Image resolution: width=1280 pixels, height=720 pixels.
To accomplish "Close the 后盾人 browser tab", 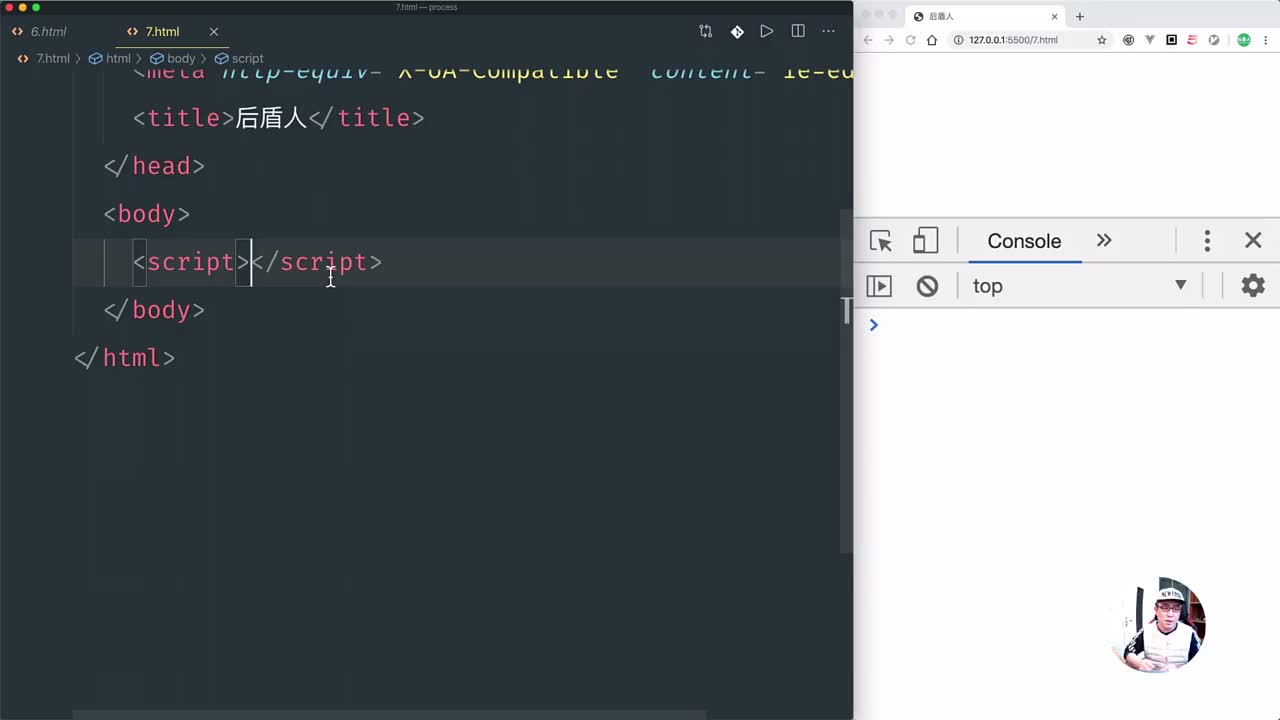I will 1054,16.
